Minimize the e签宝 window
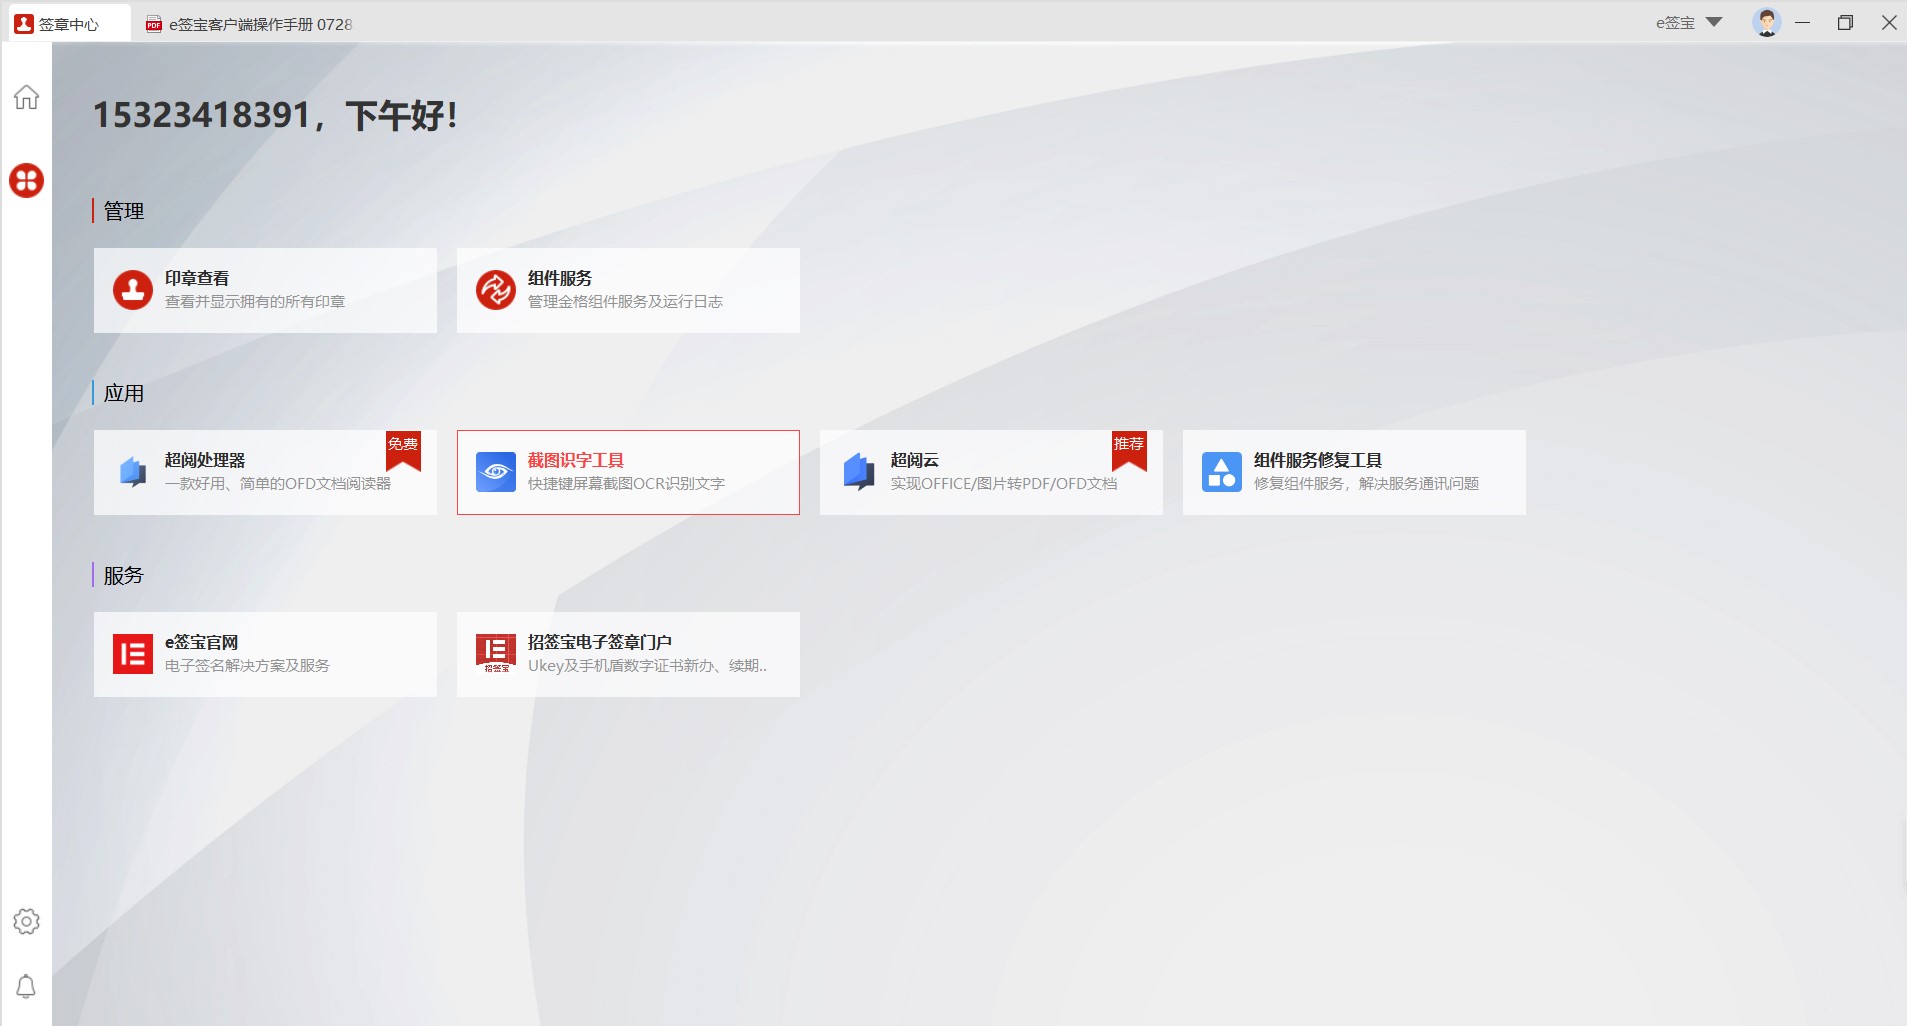 1802,22
